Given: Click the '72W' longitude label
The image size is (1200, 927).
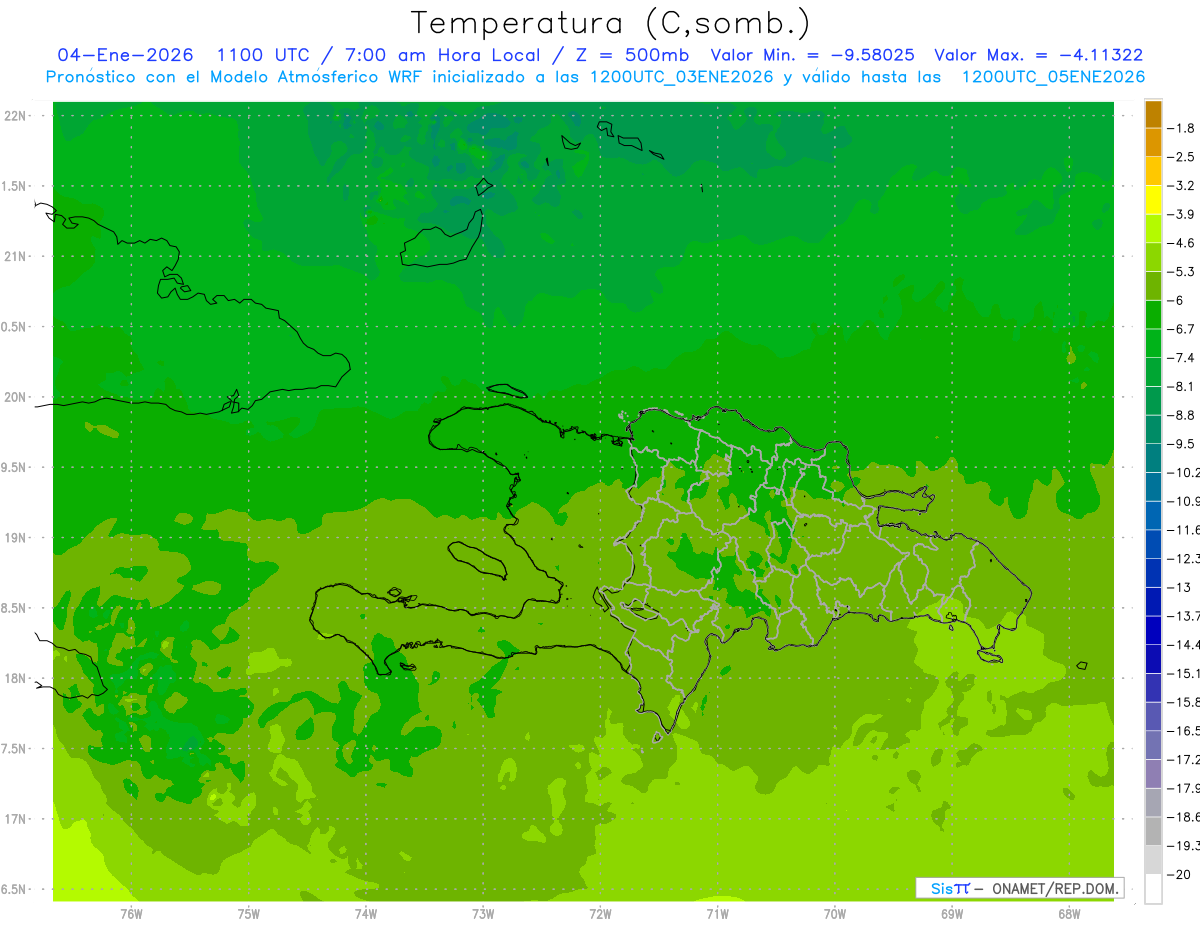Looking at the screenshot, I should pyautogui.click(x=600, y=913).
